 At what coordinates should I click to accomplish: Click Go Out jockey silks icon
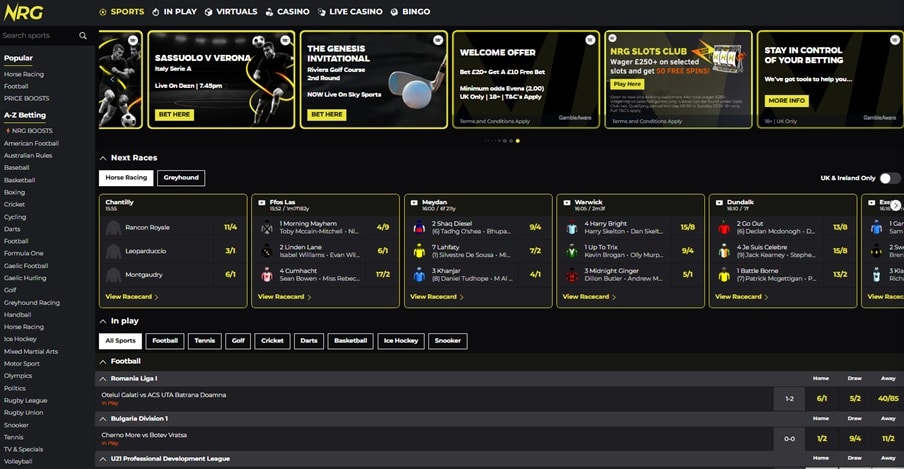(724, 227)
